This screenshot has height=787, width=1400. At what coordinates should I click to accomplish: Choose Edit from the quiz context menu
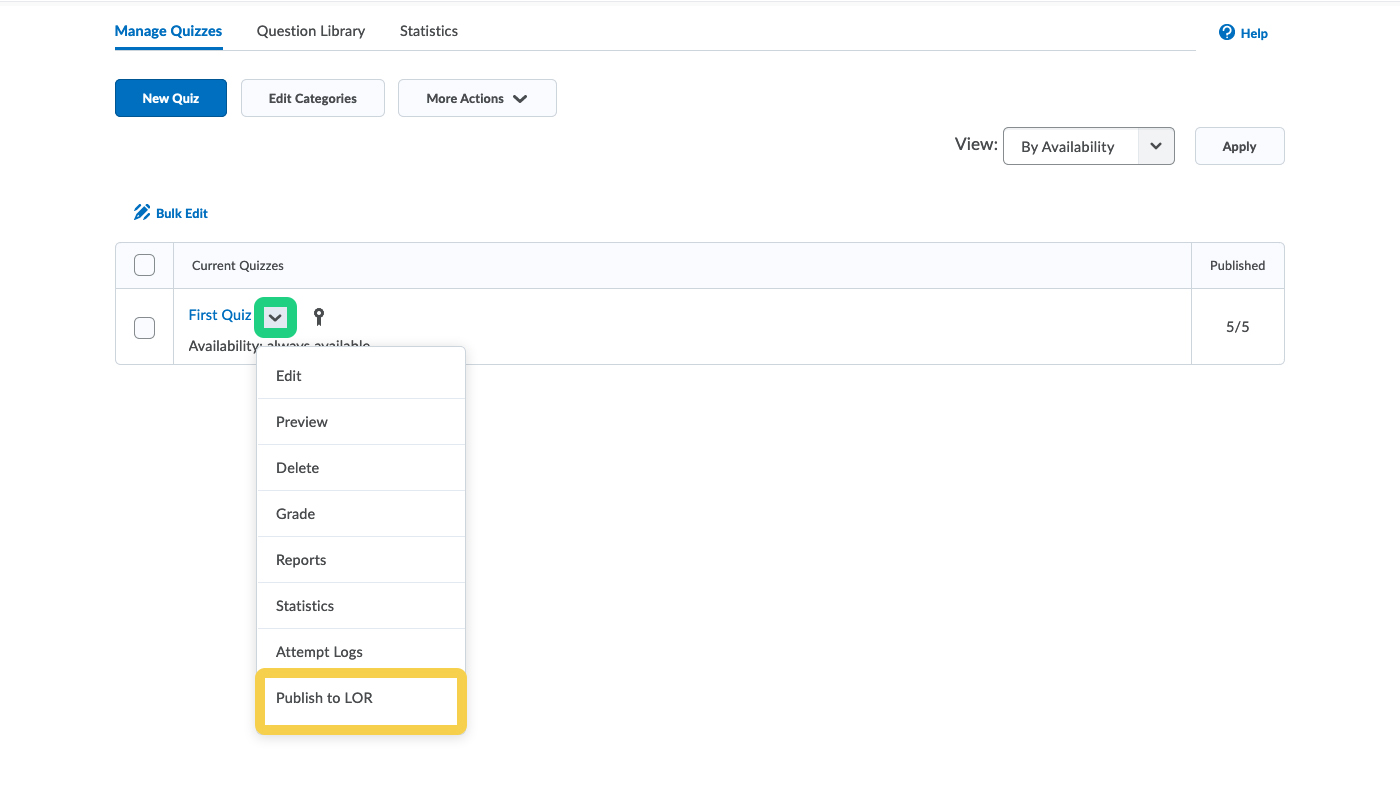(x=289, y=376)
